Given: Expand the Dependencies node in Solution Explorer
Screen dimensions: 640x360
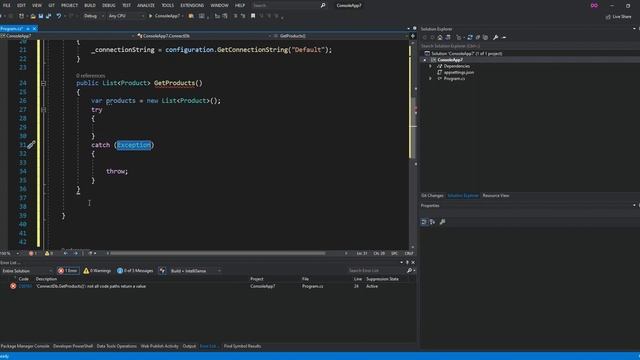Looking at the screenshot, I should coord(430,66).
